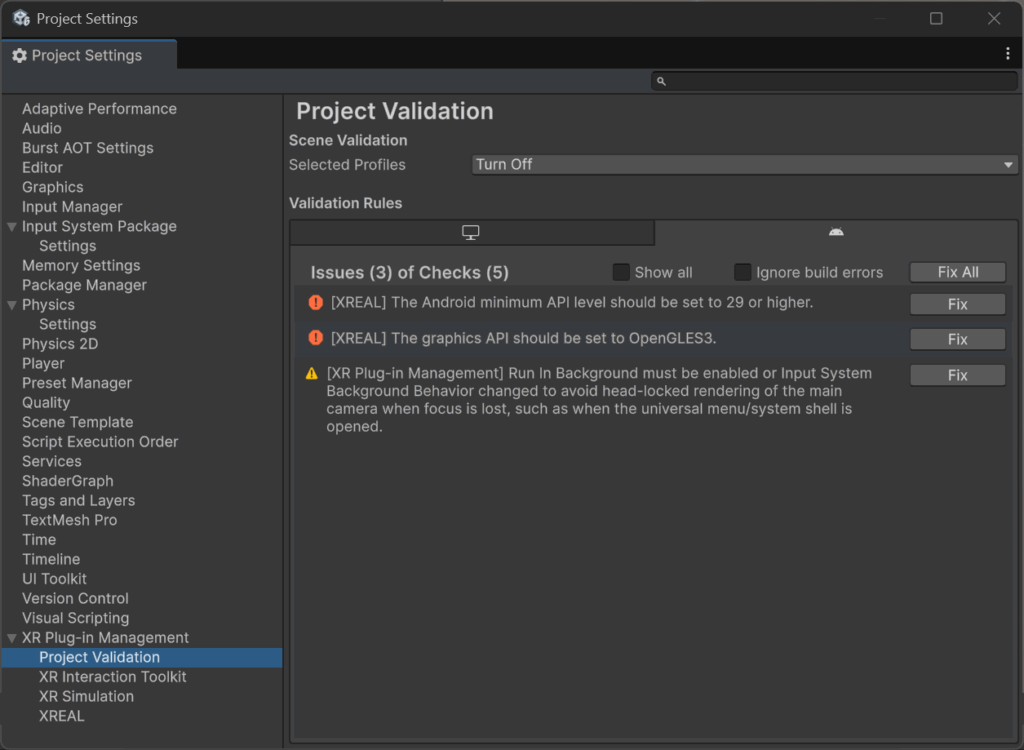Open the XREAL settings page

tap(61, 717)
